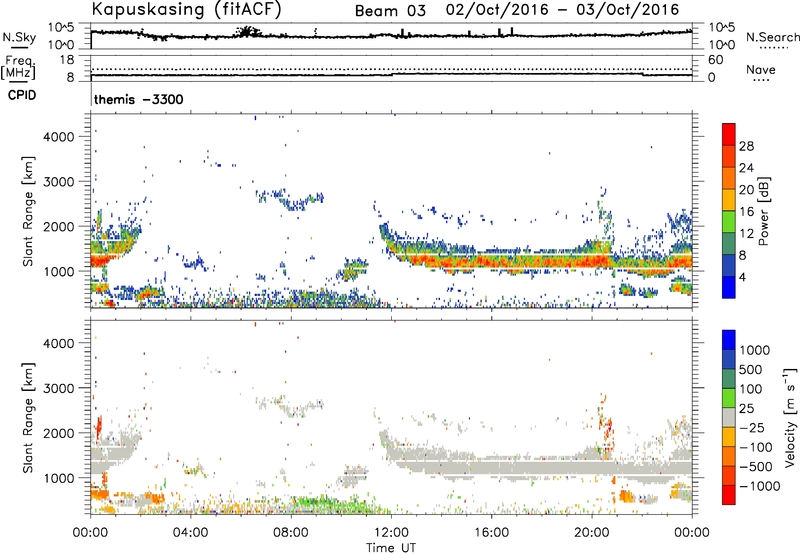Click the "2000" tick of the velocity panel
The image size is (800, 554).
59,433
